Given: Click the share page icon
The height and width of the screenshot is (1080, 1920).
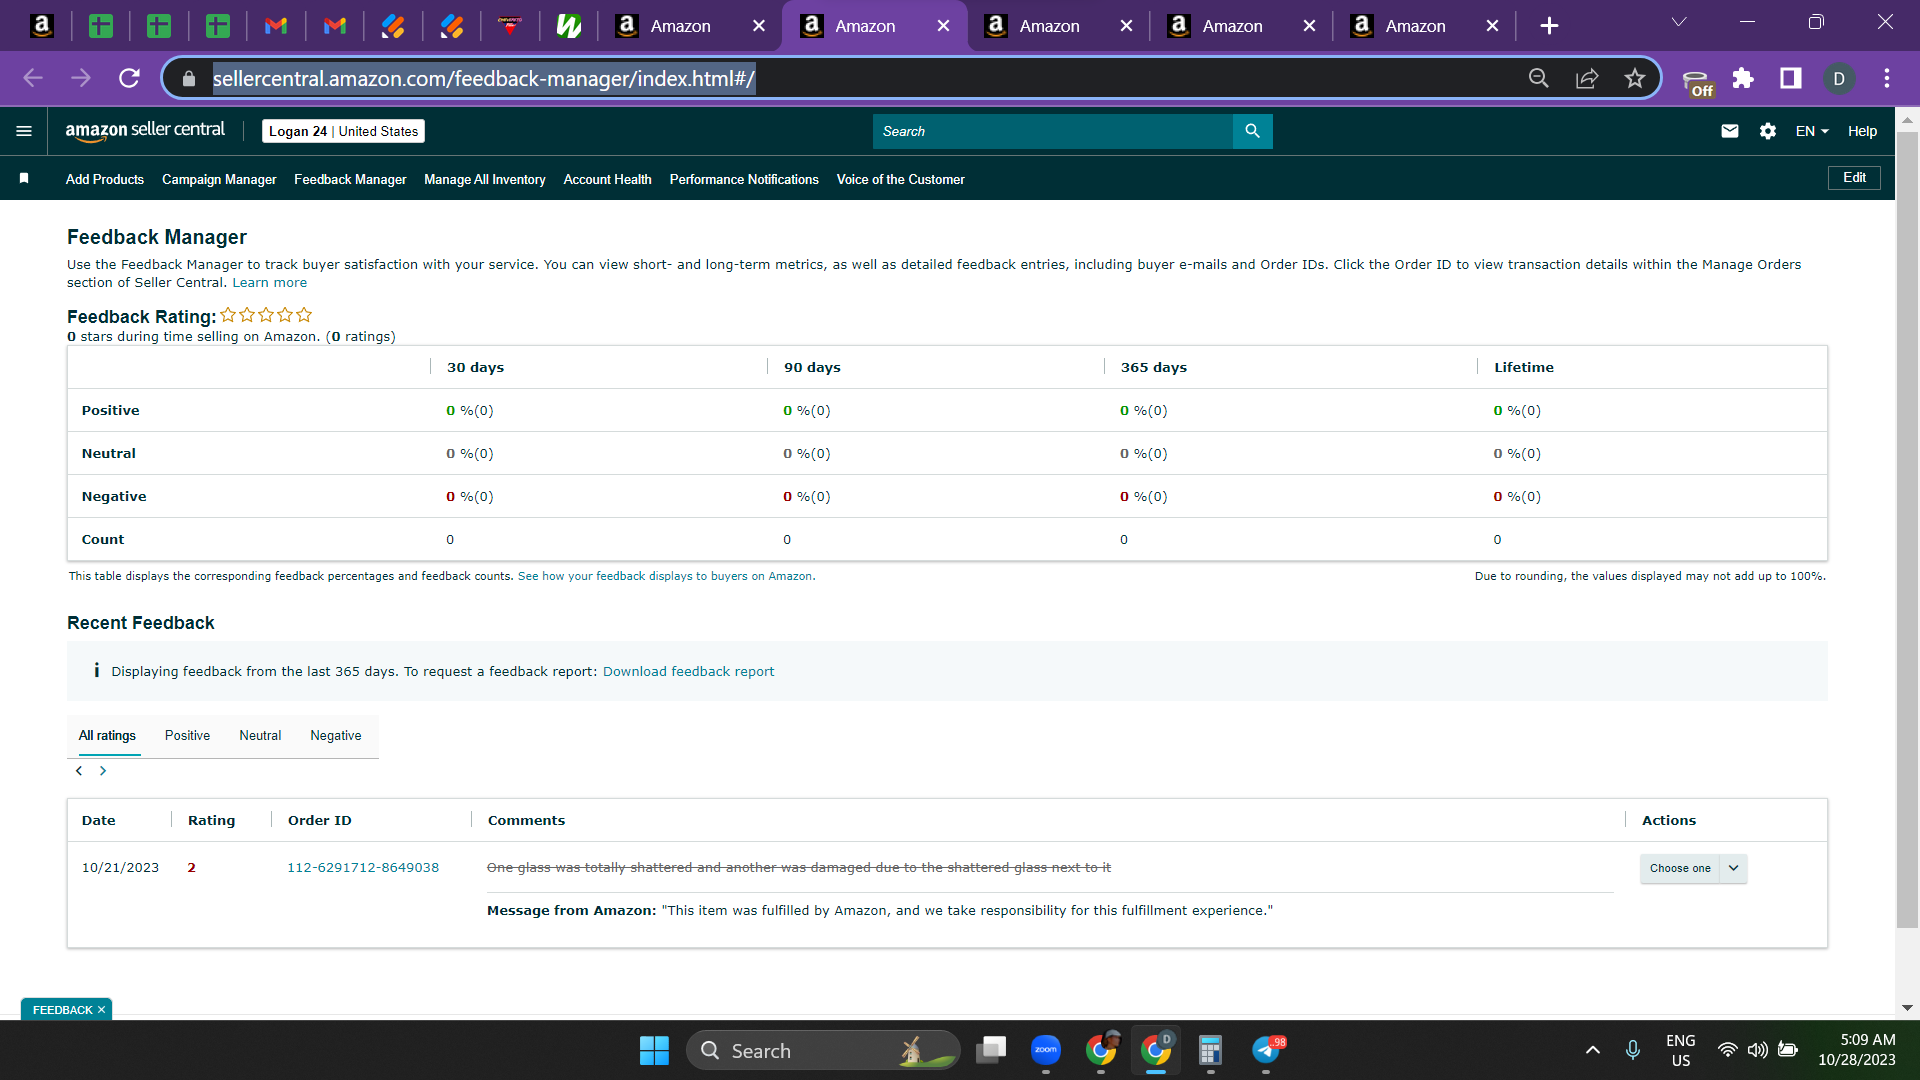Looking at the screenshot, I should (x=1587, y=78).
